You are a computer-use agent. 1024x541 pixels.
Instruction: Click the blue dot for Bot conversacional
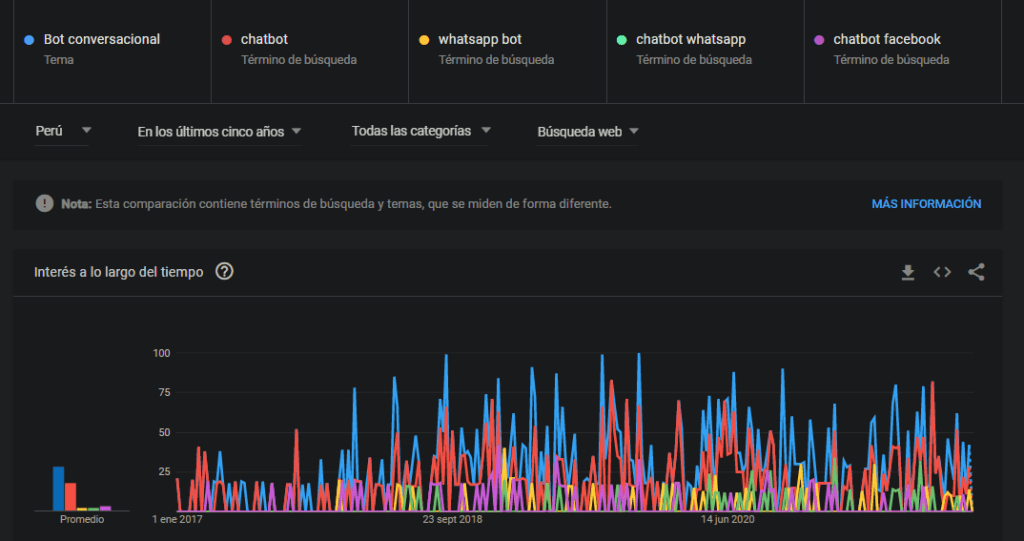(29, 40)
